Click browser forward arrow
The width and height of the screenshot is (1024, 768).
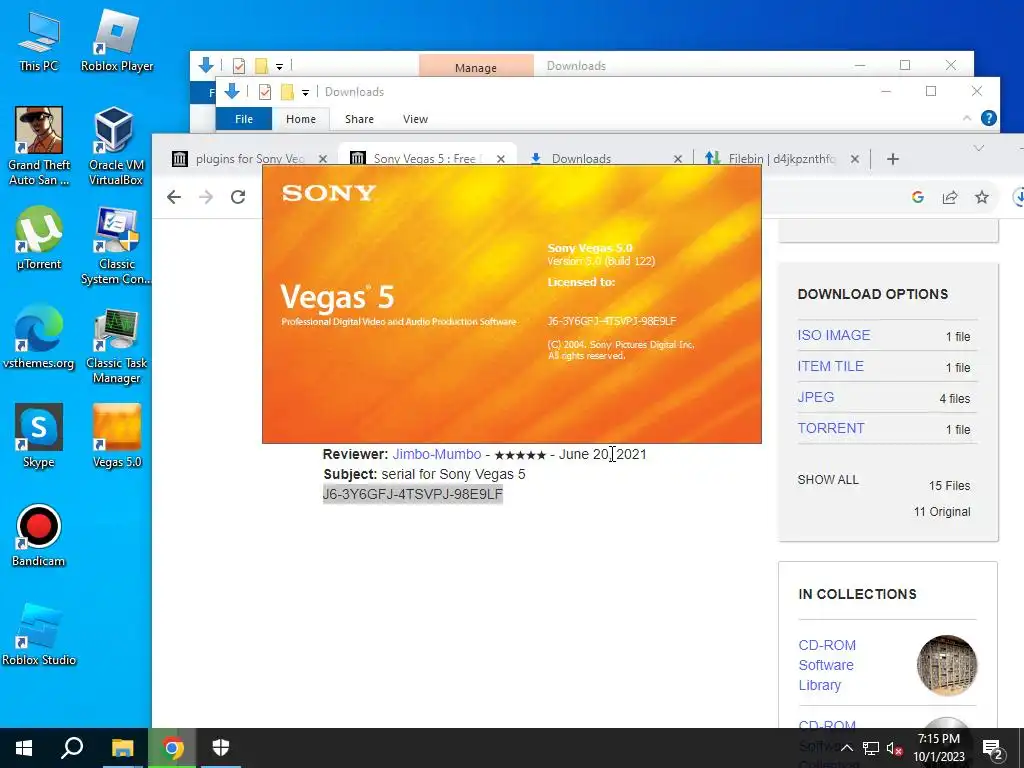[x=206, y=197]
